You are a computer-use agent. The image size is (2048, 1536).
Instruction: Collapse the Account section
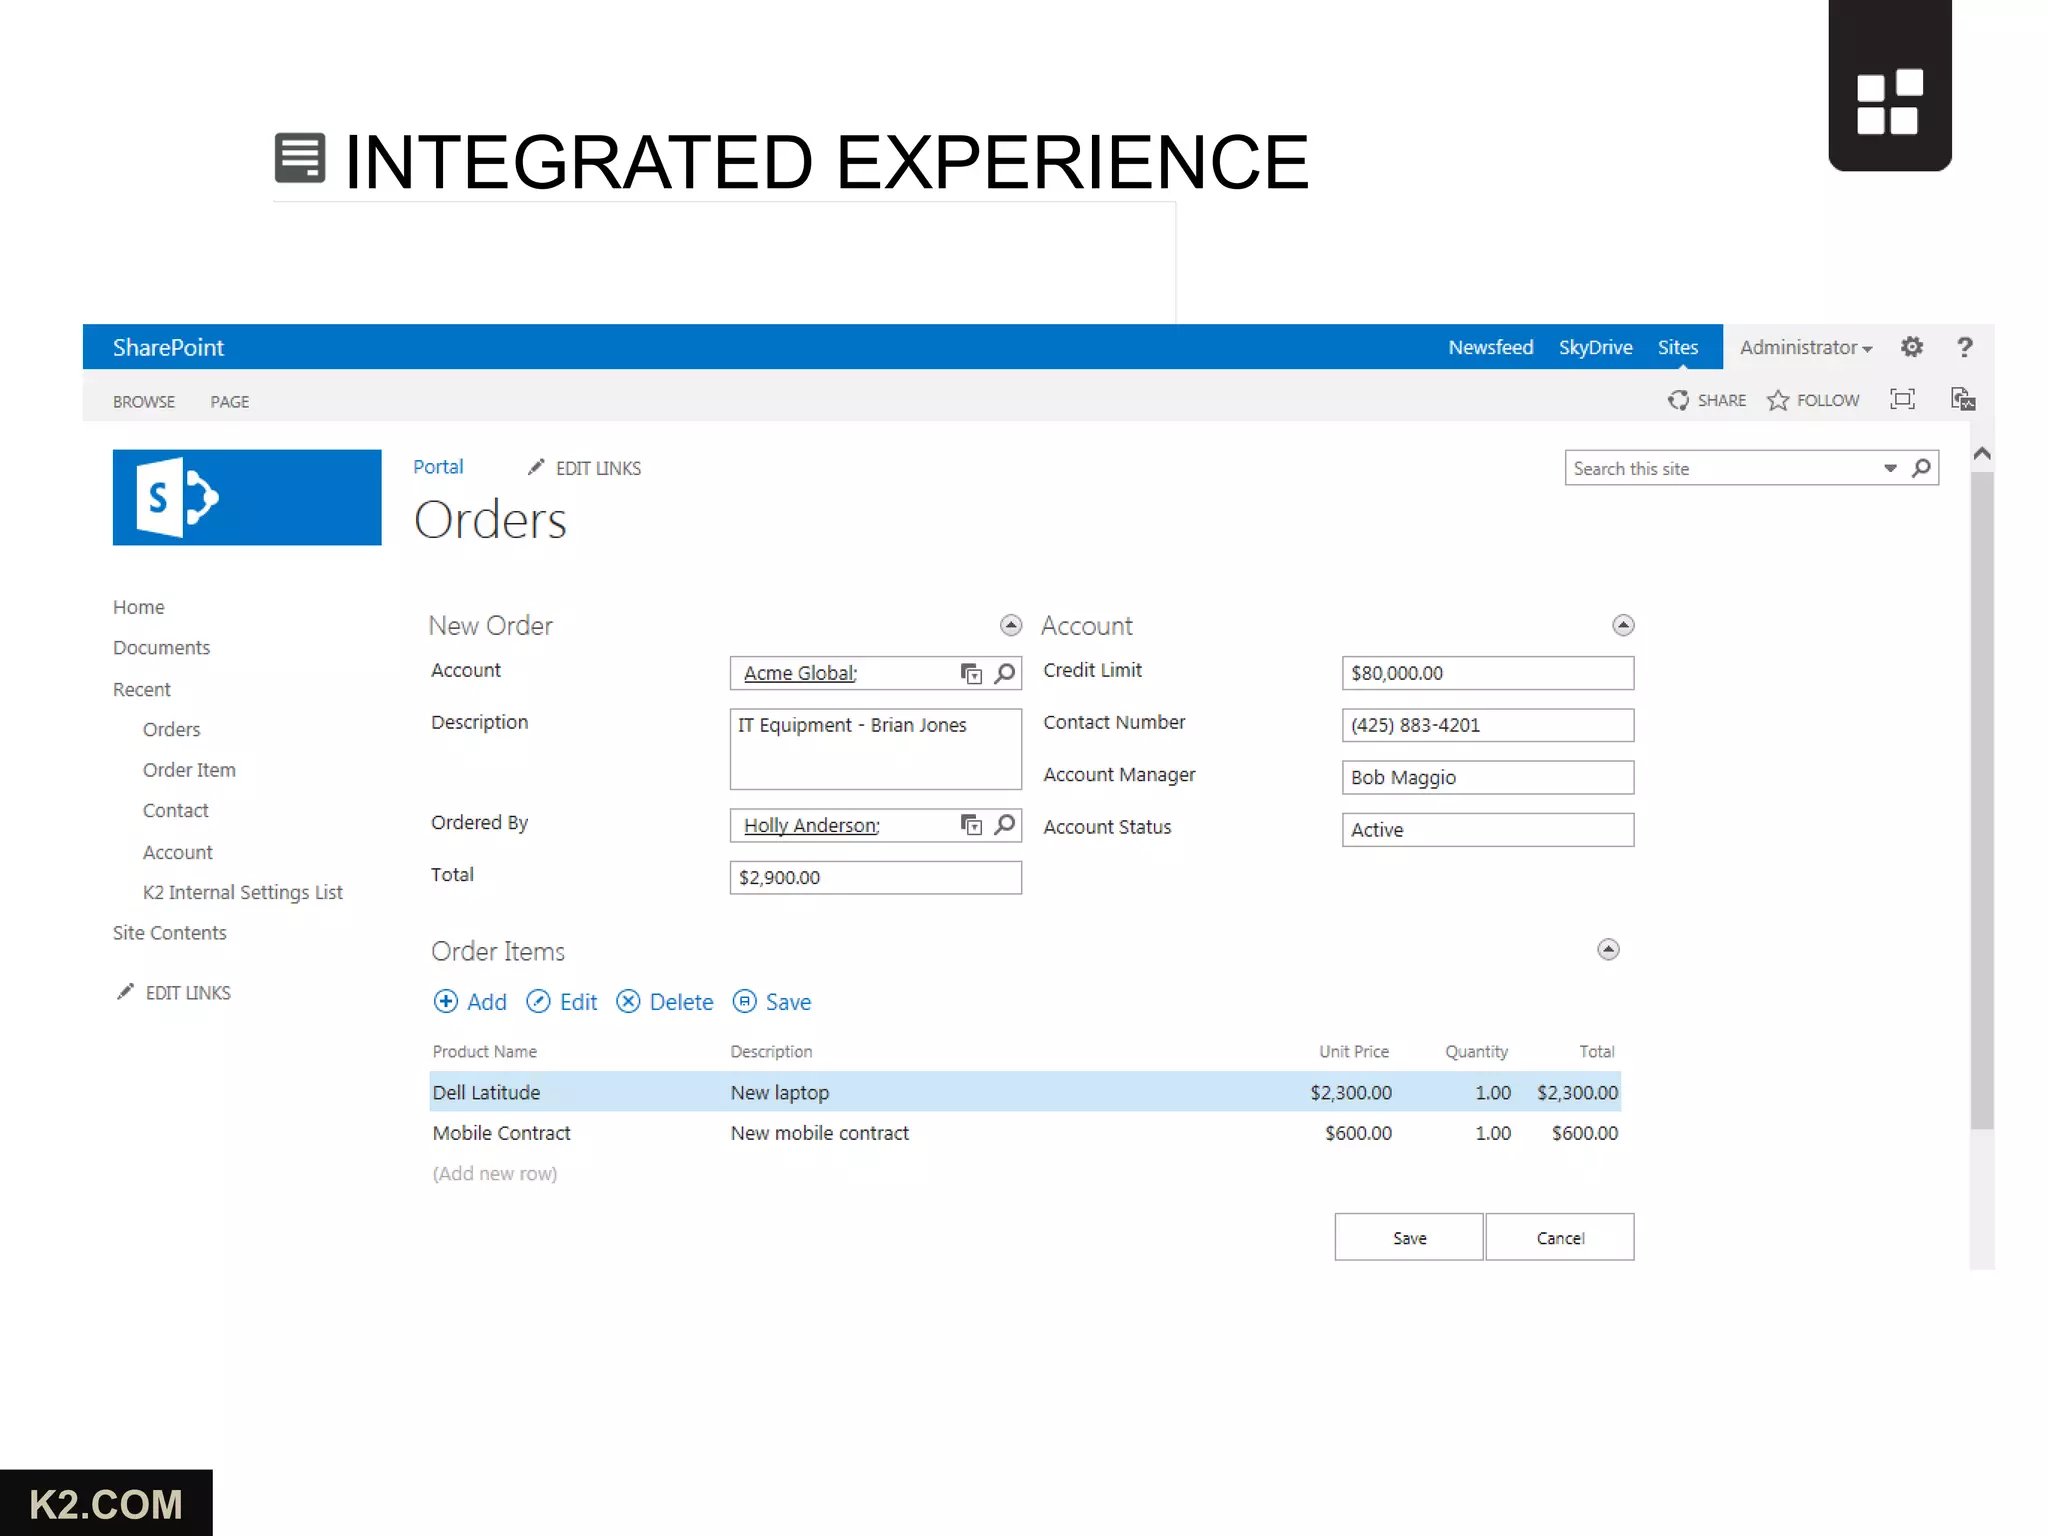pos(1623,625)
